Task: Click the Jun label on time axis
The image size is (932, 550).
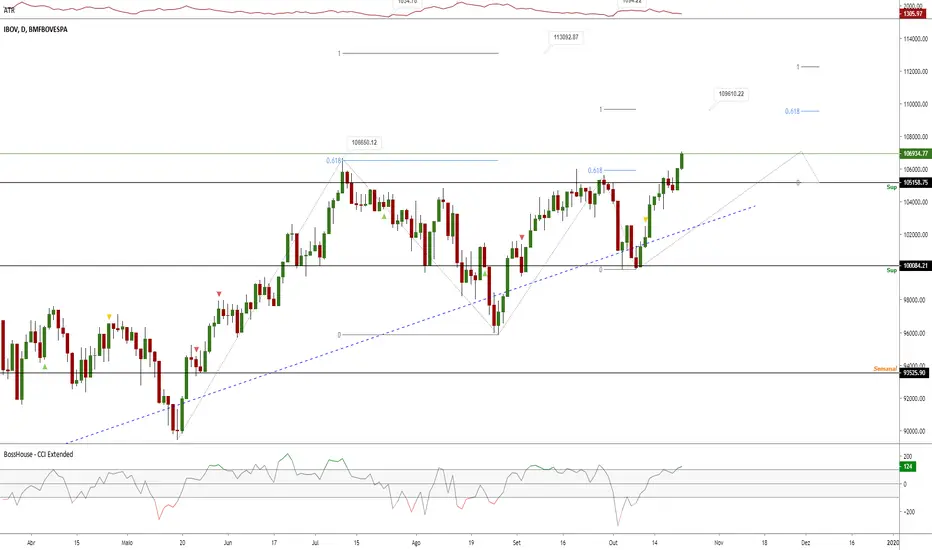Action: (x=228, y=543)
